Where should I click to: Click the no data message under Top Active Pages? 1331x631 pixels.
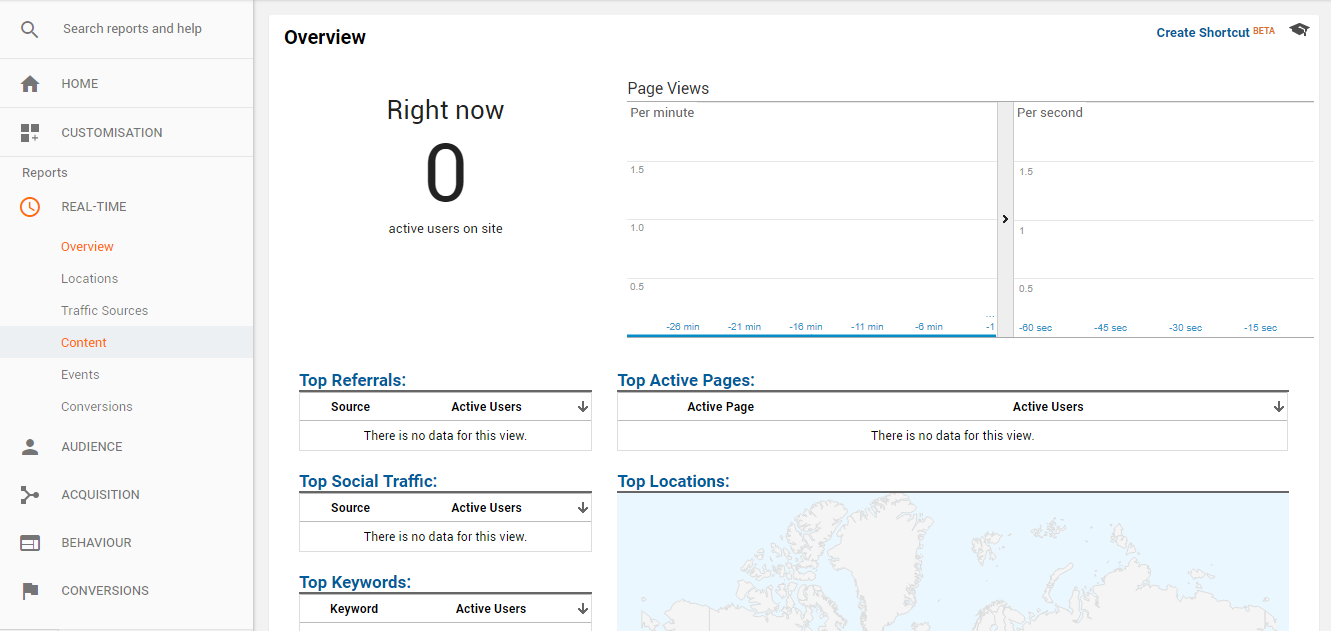(x=952, y=436)
